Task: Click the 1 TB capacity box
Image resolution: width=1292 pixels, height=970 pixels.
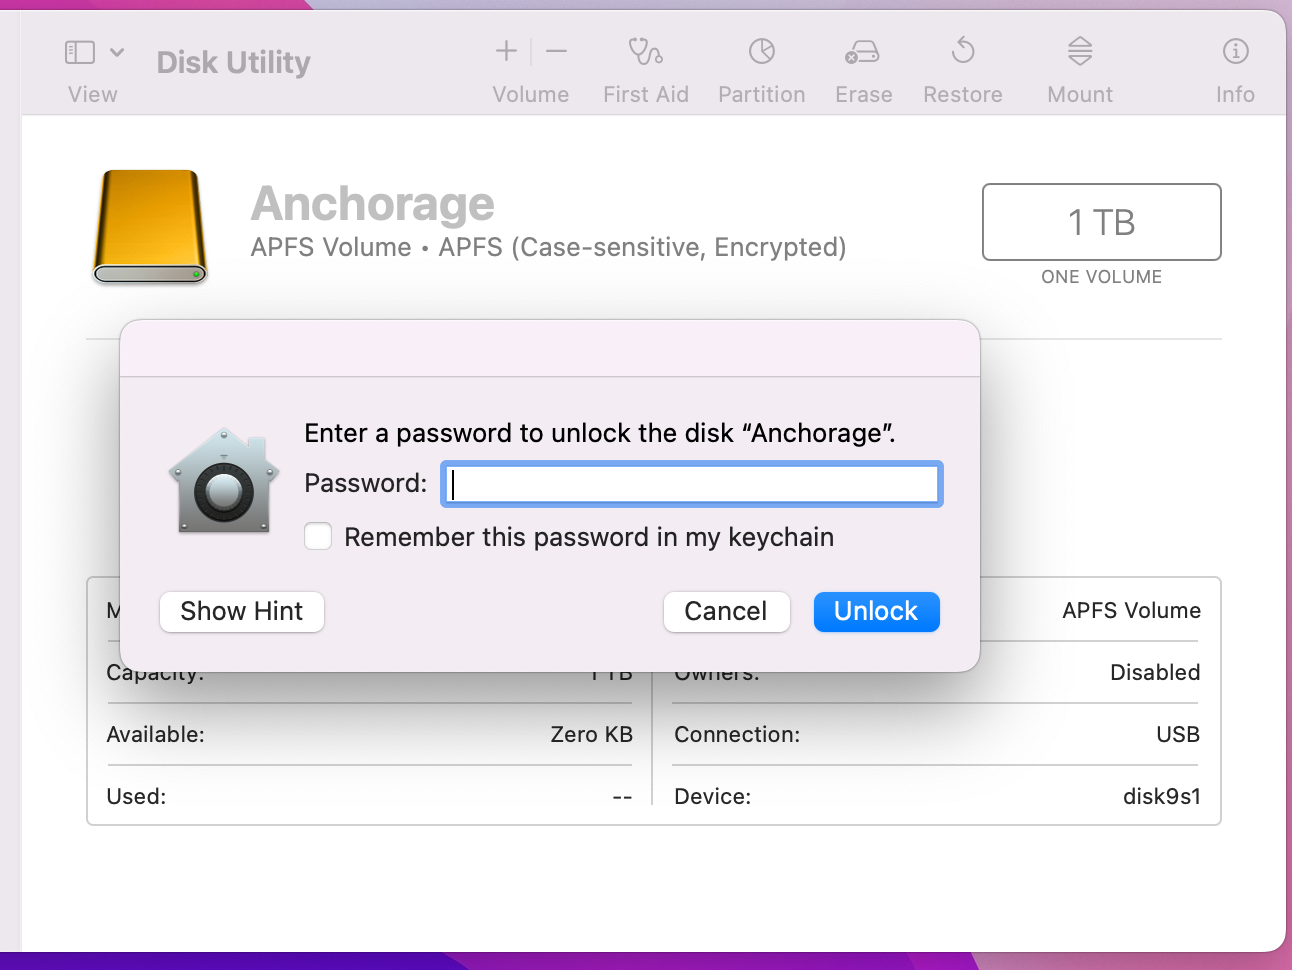Action: pos(1102,222)
